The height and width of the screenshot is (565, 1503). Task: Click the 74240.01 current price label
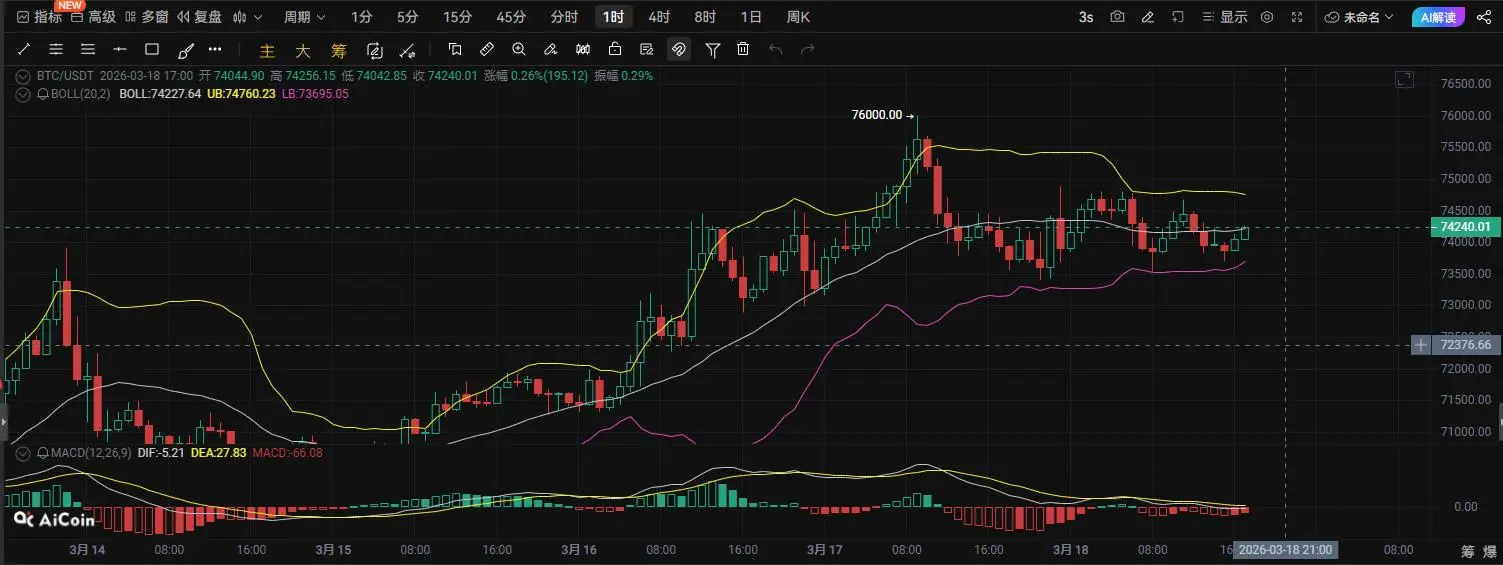point(1464,228)
